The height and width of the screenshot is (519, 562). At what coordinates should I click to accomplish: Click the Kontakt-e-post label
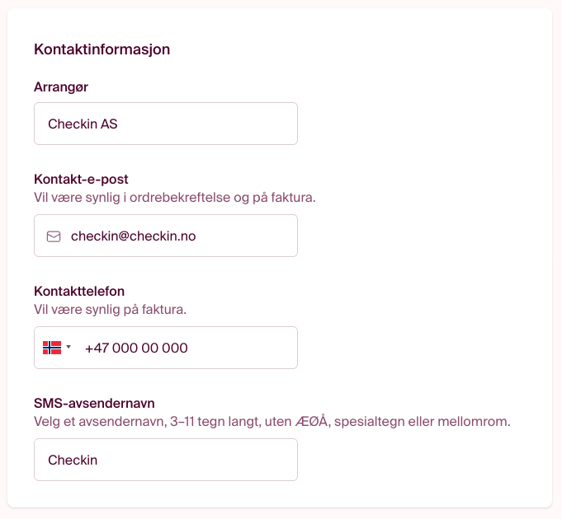coord(81,179)
